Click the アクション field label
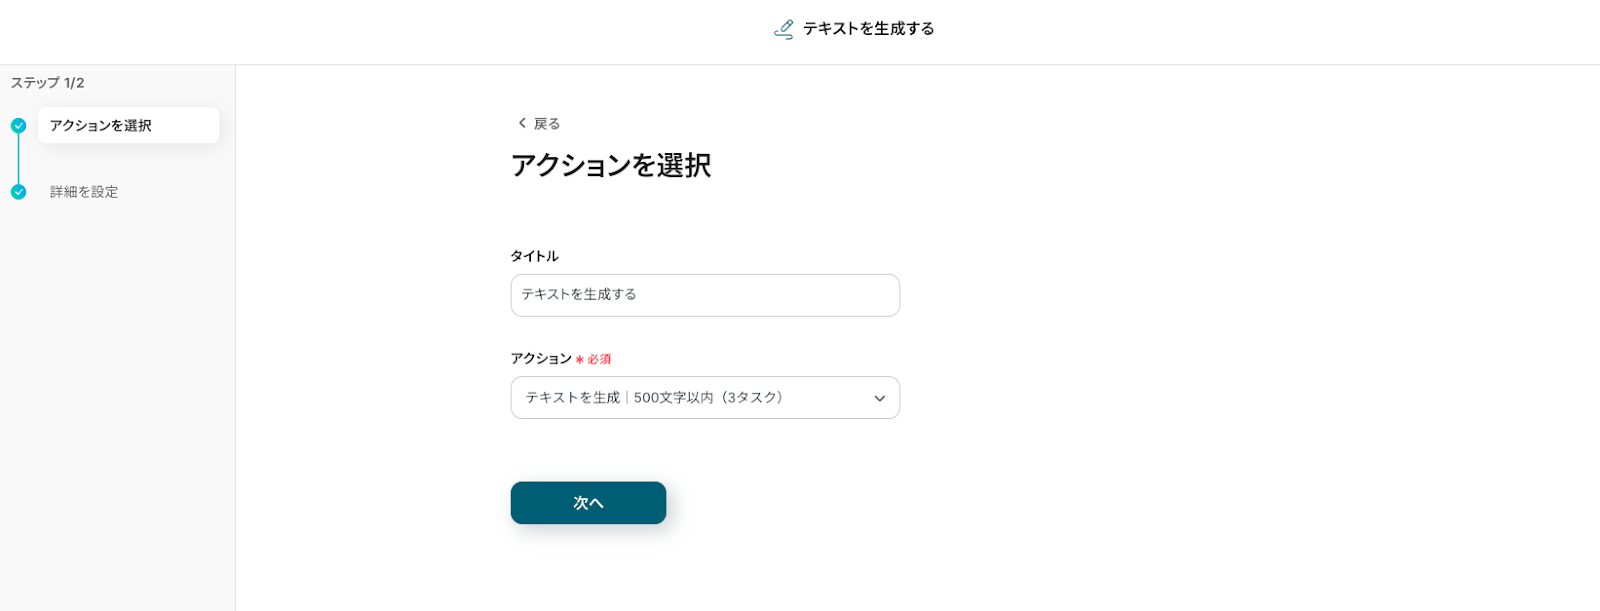Viewport: 1600px width, 611px height. 541,359
